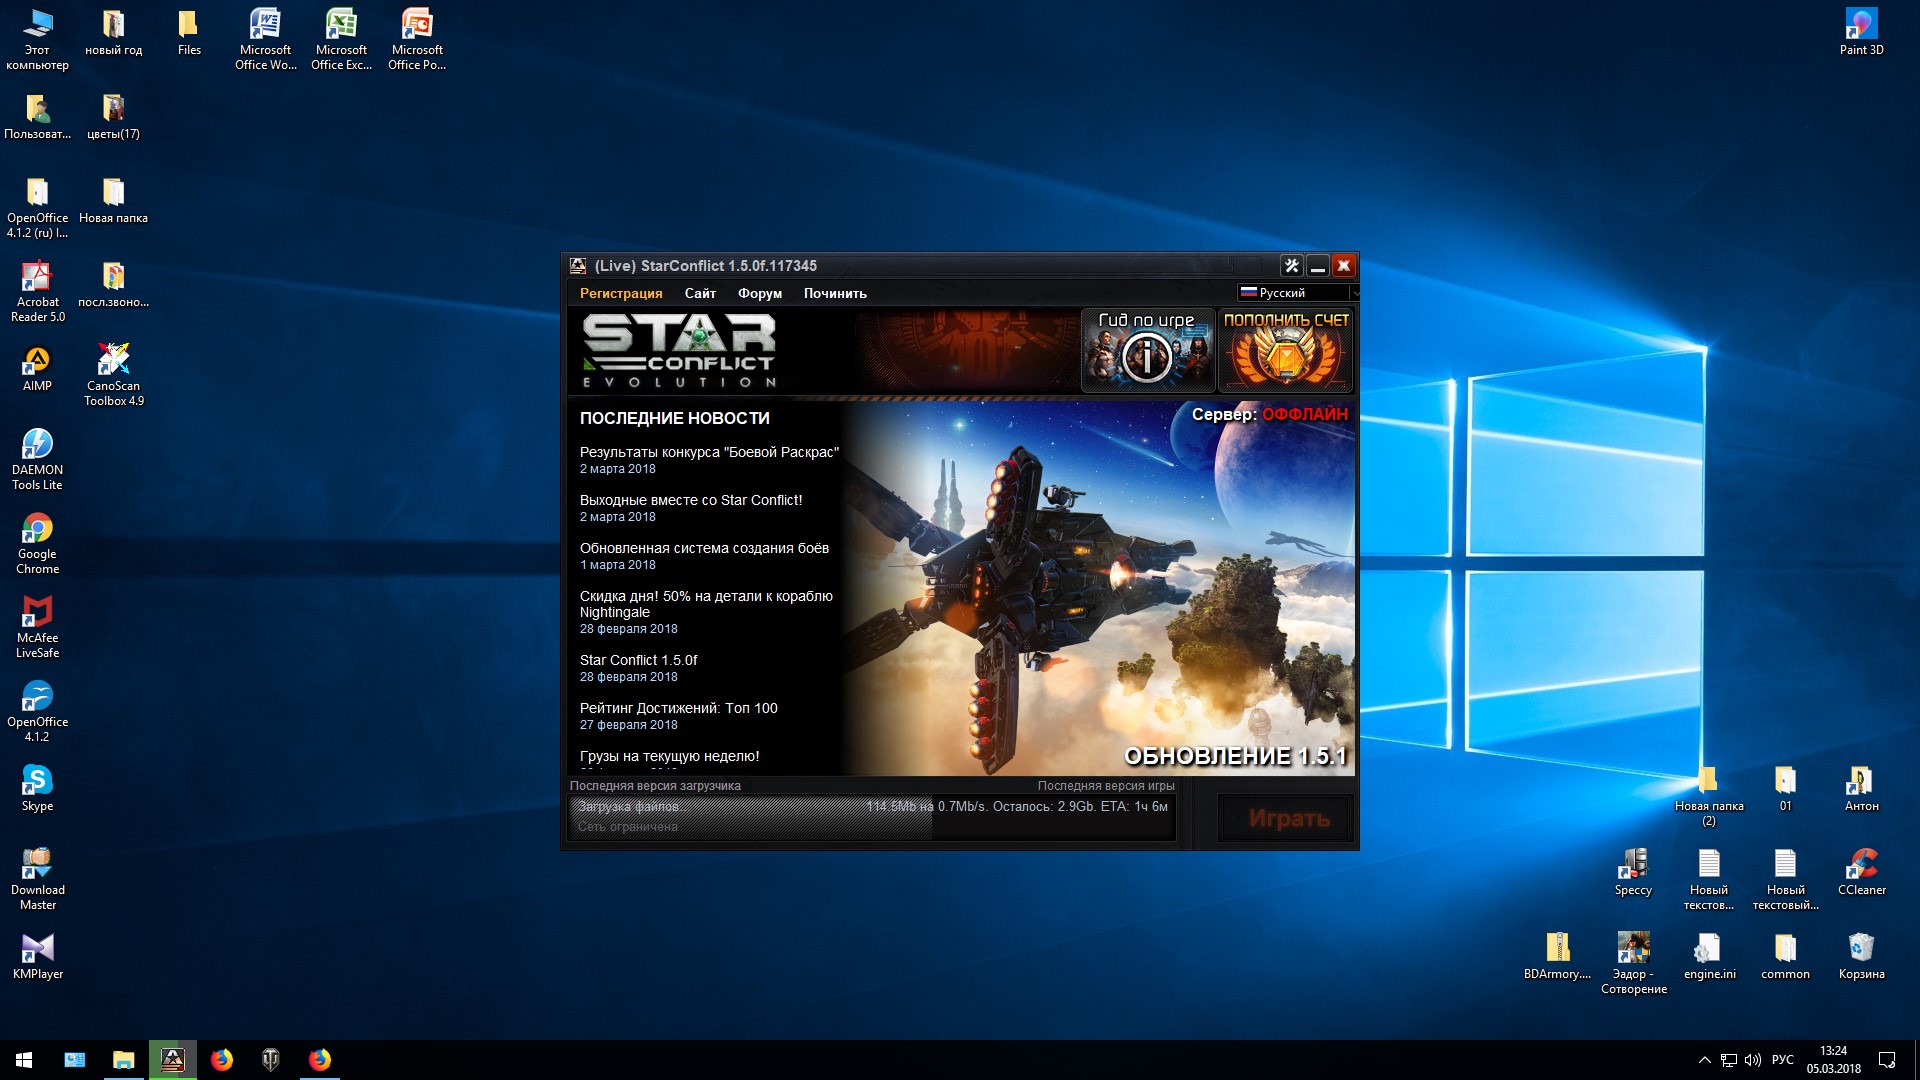Select the Microsoft Office PowerPoint shortcut
The image size is (1920, 1080).
pyautogui.click(x=417, y=40)
